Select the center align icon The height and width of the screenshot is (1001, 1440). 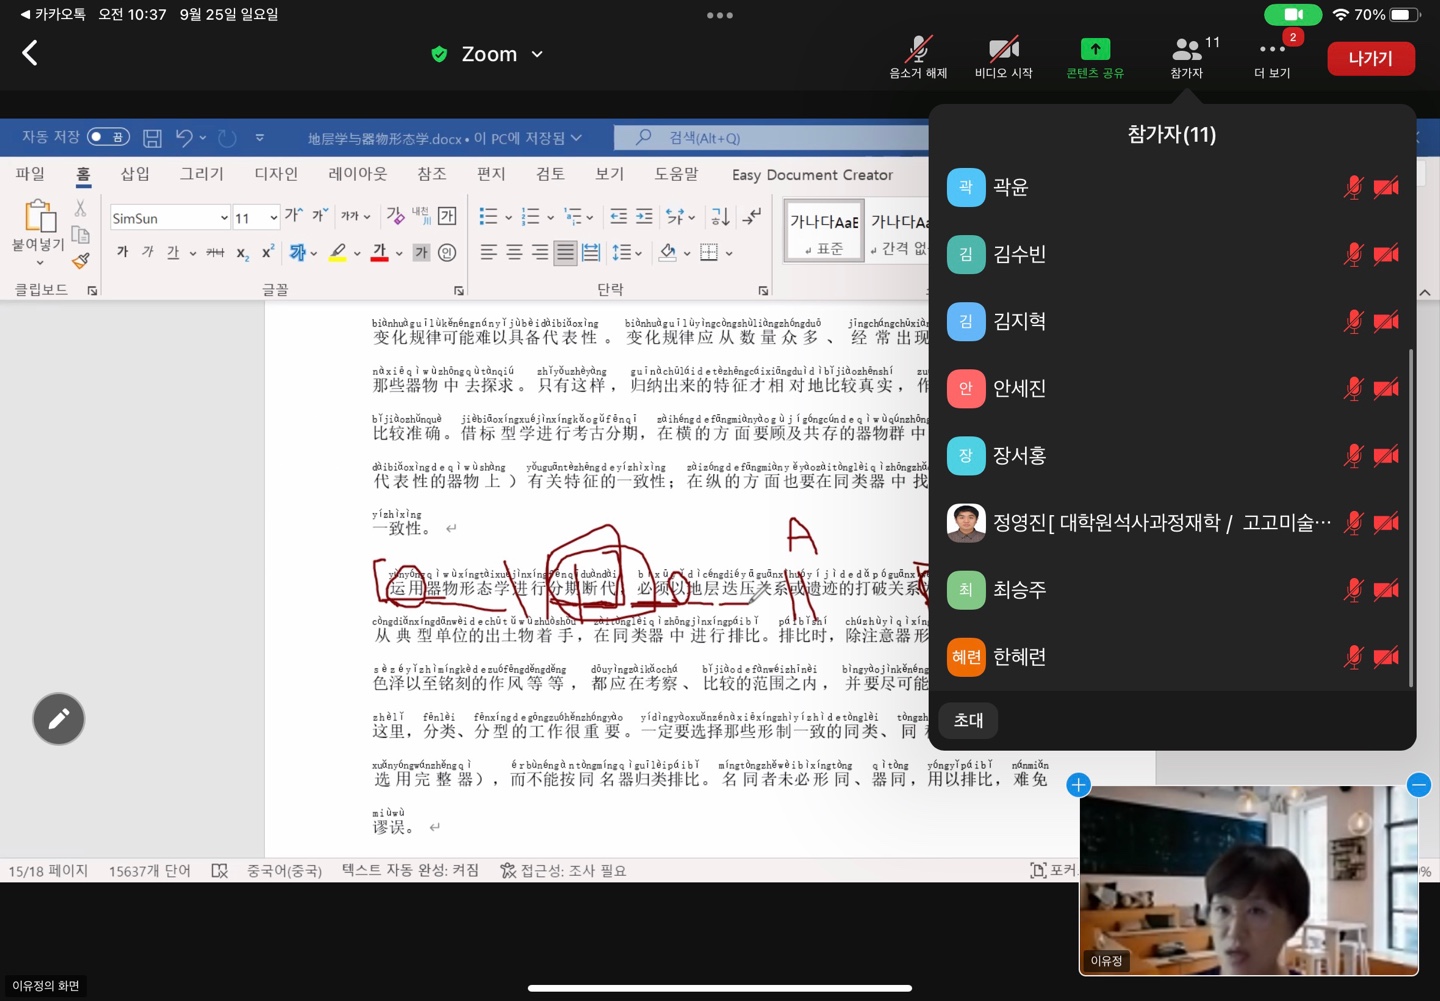tap(514, 253)
